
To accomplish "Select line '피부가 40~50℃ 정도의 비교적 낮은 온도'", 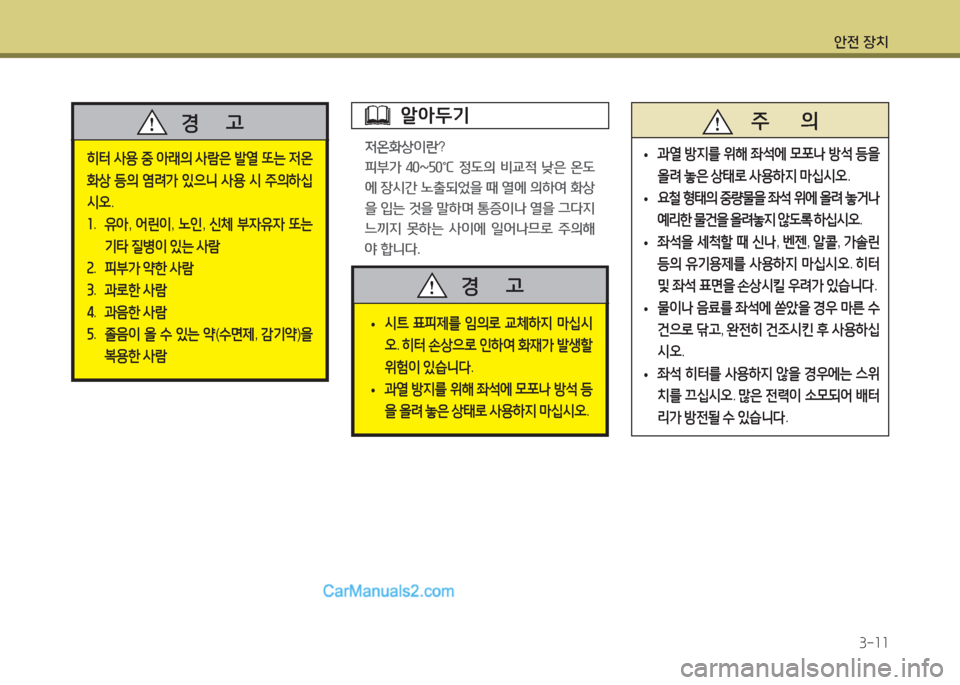I will click(479, 167).
